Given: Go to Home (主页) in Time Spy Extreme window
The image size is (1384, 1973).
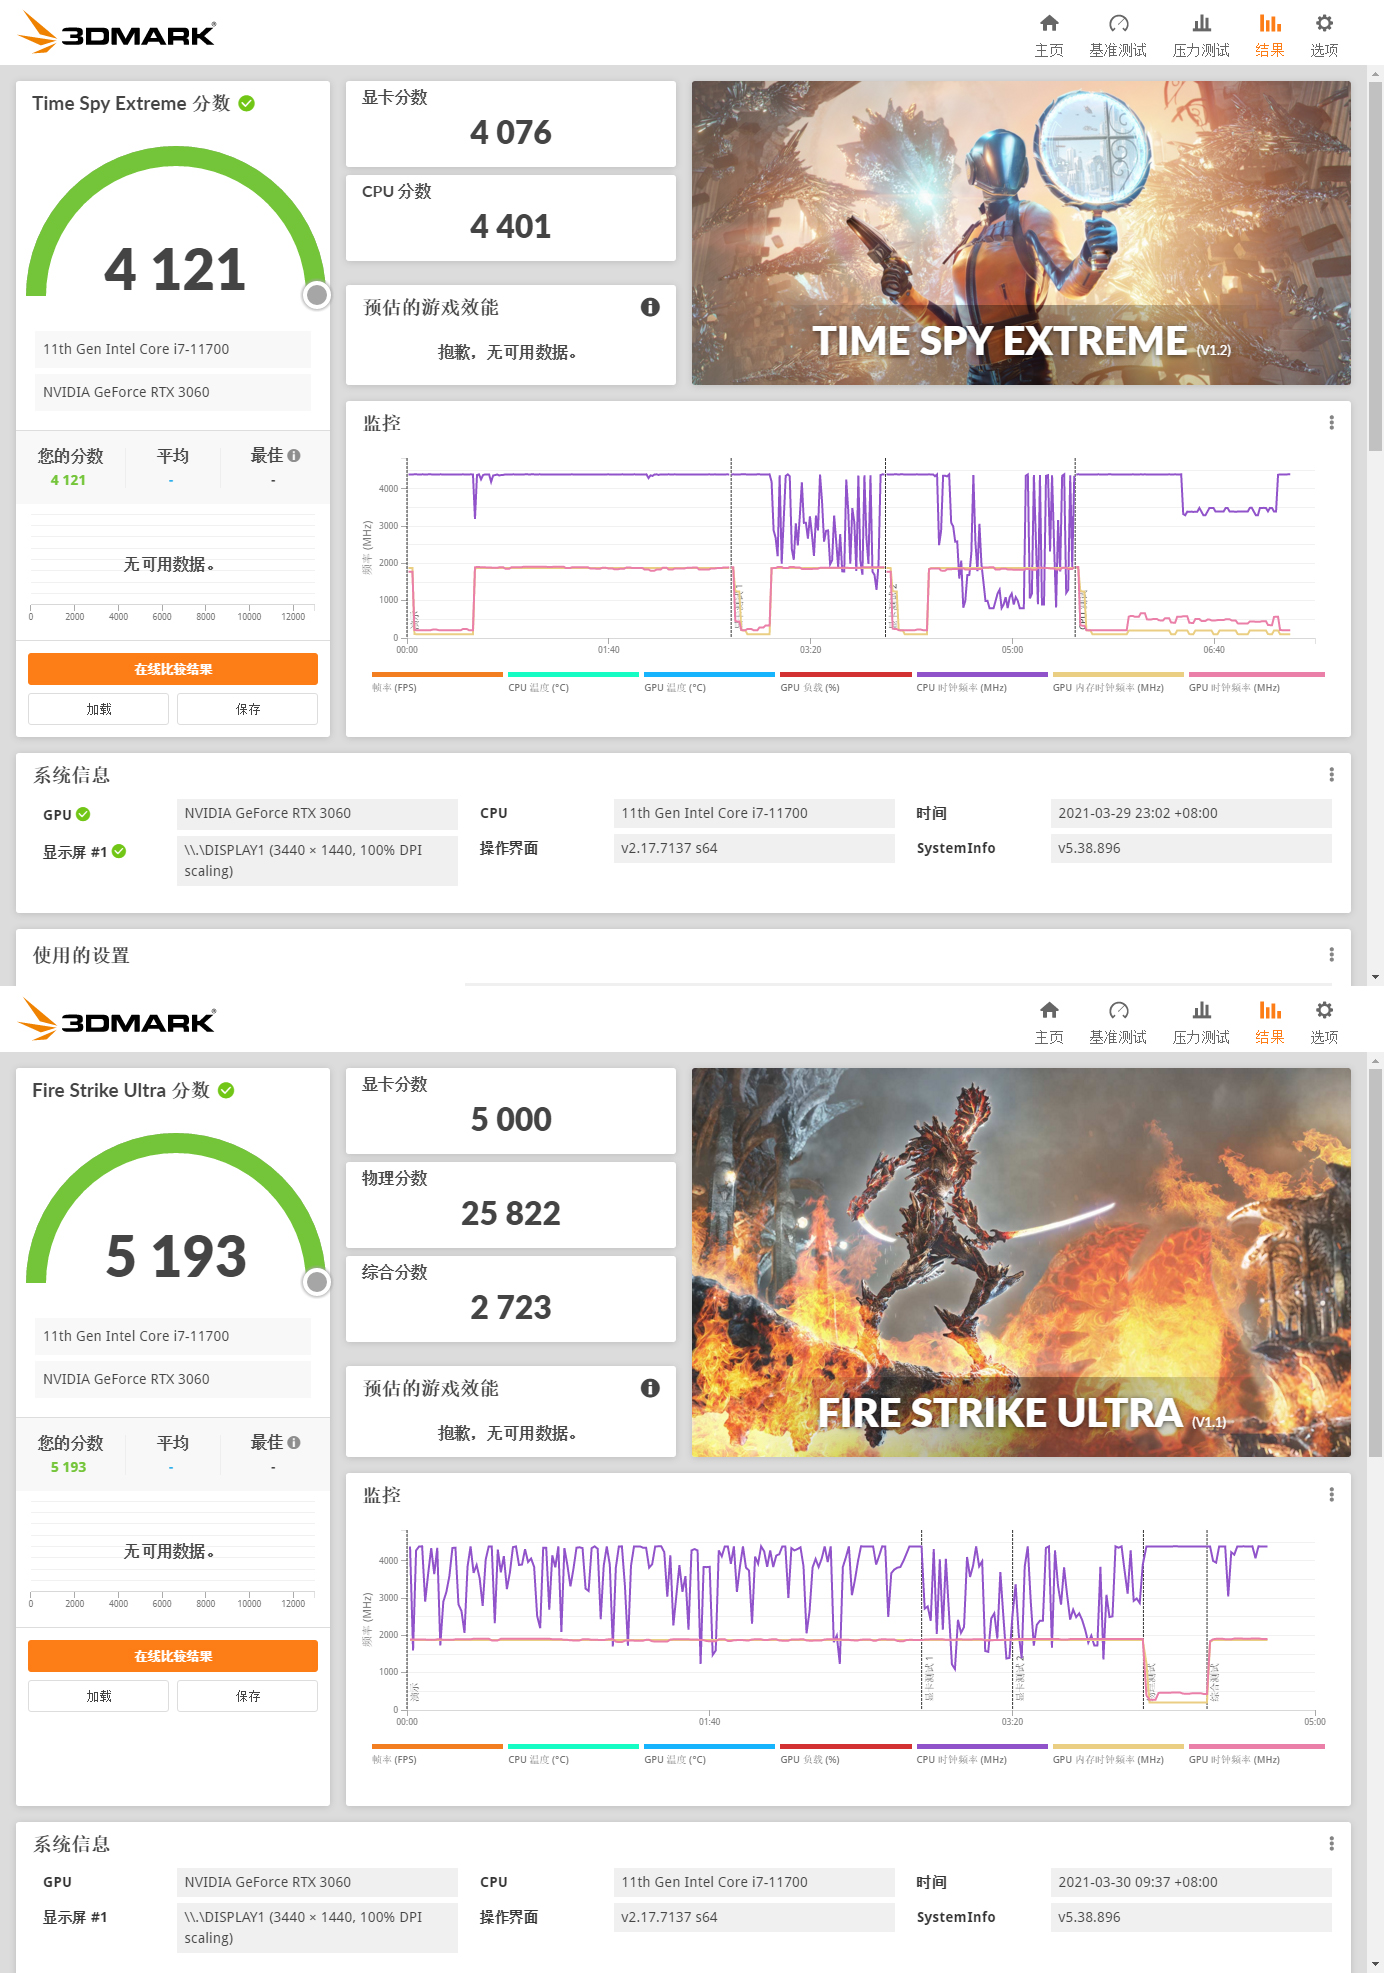Looking at the screenshot, I should click(1049, 35).
